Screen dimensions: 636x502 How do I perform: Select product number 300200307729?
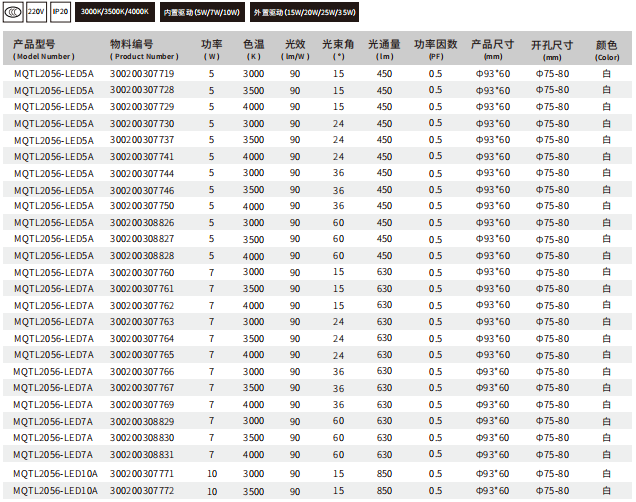142,107
